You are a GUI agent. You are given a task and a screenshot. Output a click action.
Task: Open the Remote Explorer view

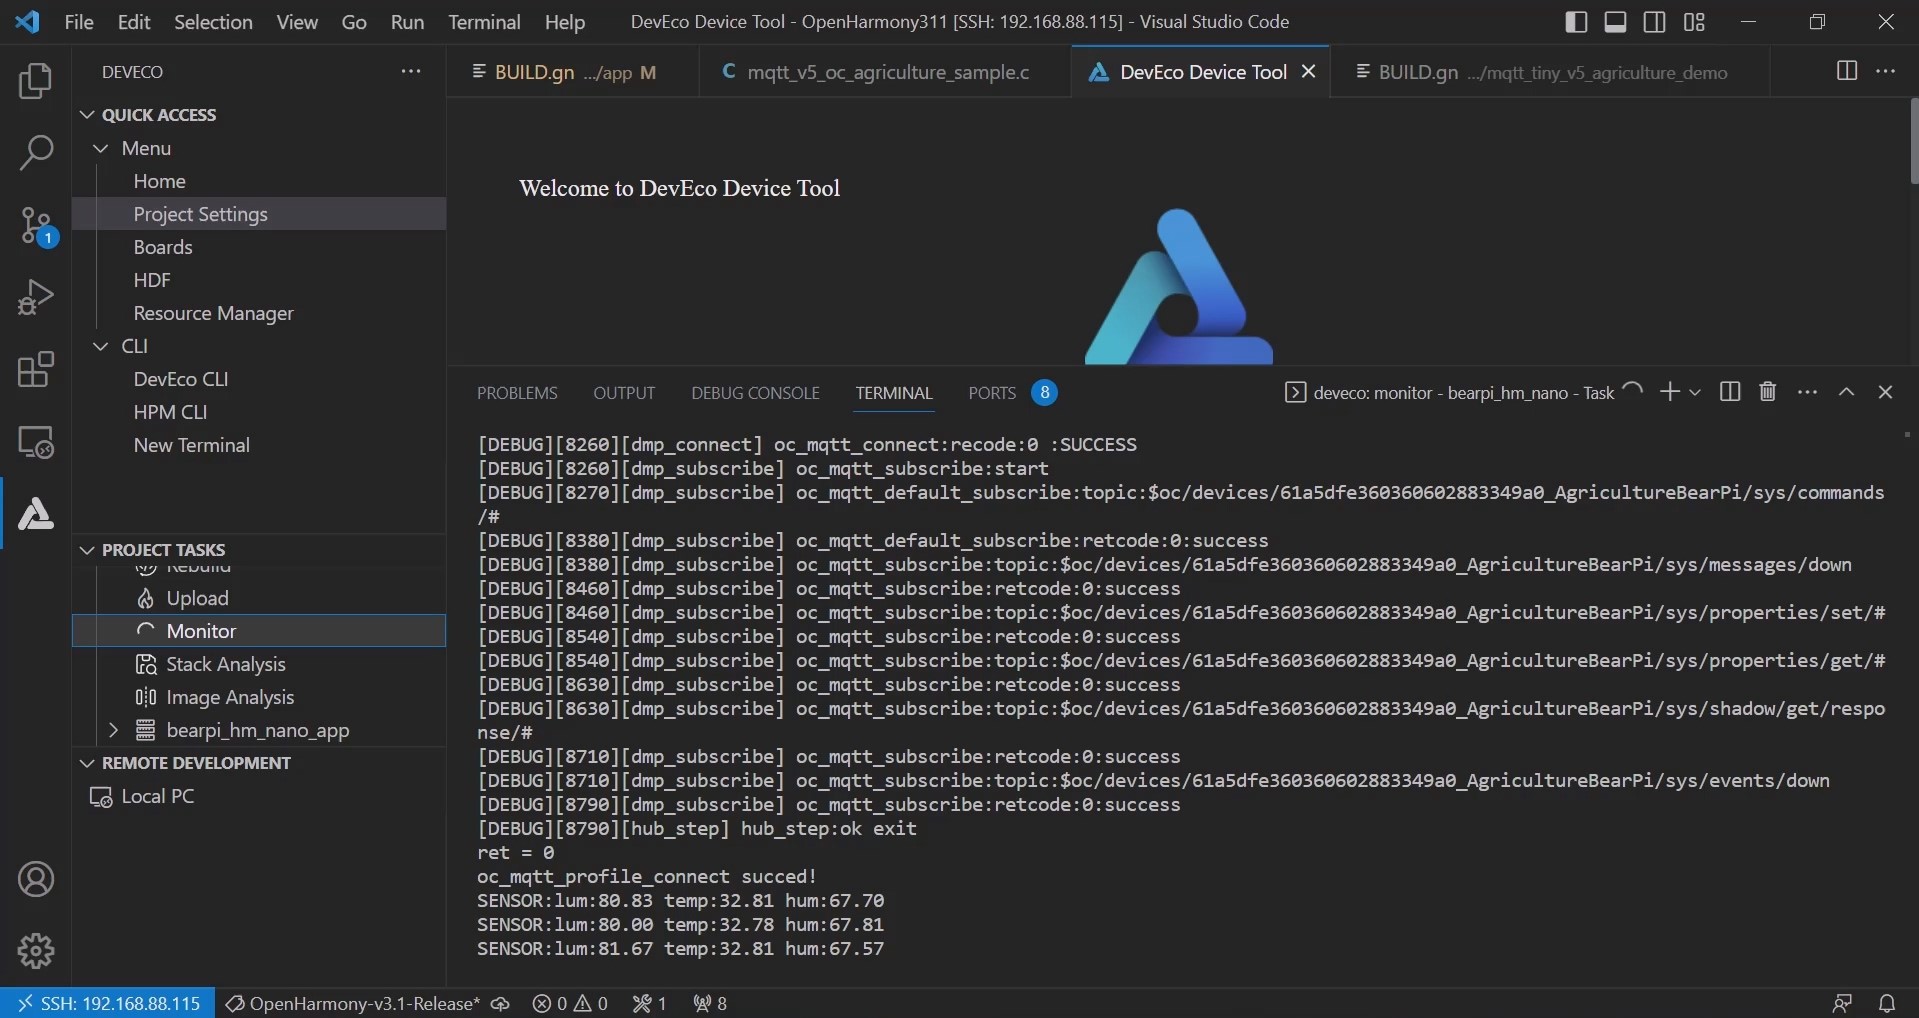36,442
